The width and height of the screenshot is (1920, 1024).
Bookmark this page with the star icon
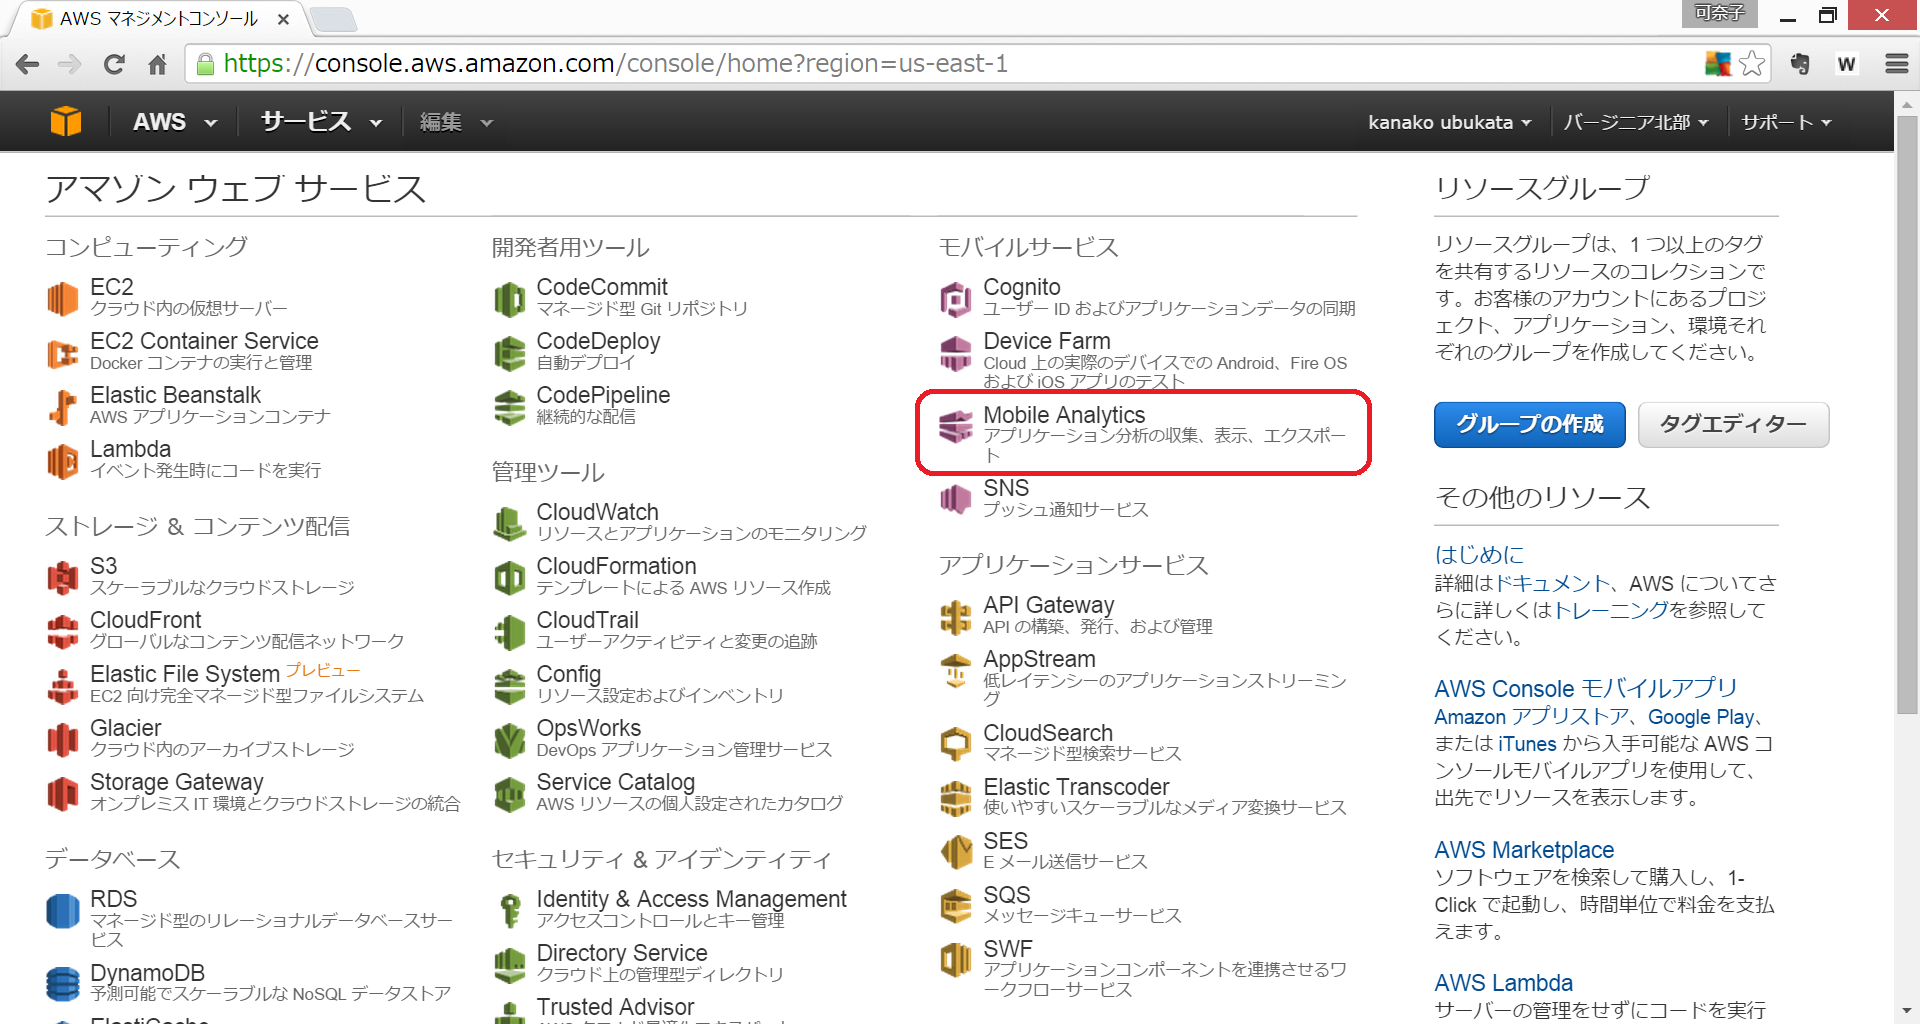click(x=1752, y=64)
